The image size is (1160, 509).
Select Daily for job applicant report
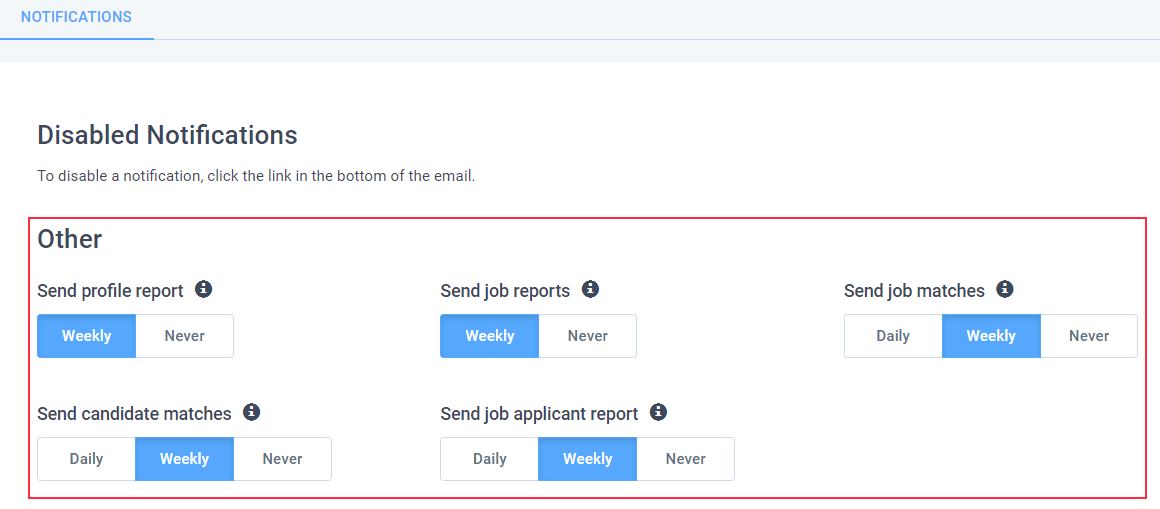(490, 459)
